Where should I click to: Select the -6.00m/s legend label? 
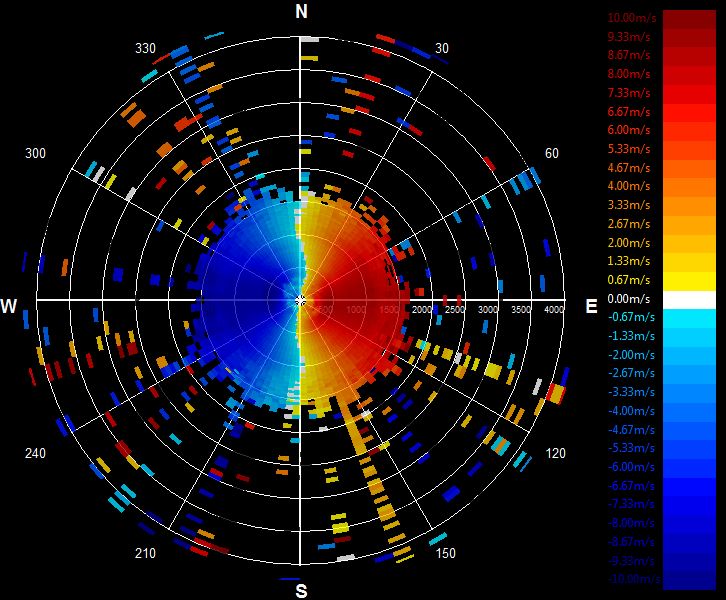pos(631,467)
